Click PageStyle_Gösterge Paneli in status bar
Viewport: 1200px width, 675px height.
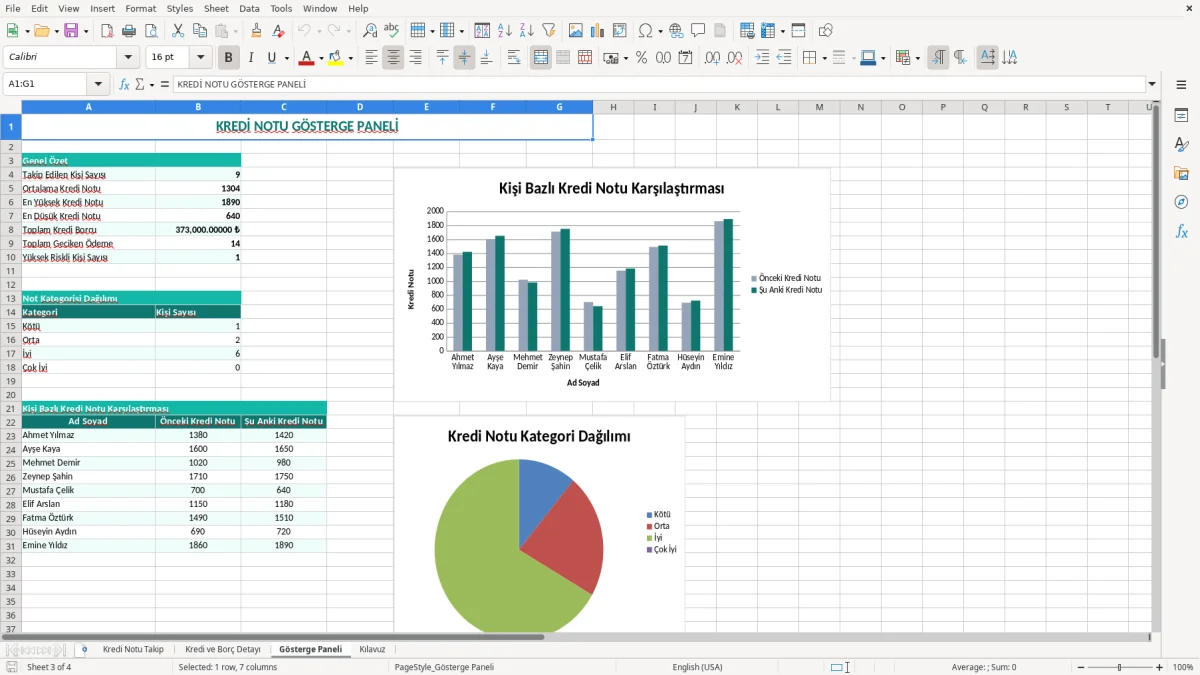[444, 667]
